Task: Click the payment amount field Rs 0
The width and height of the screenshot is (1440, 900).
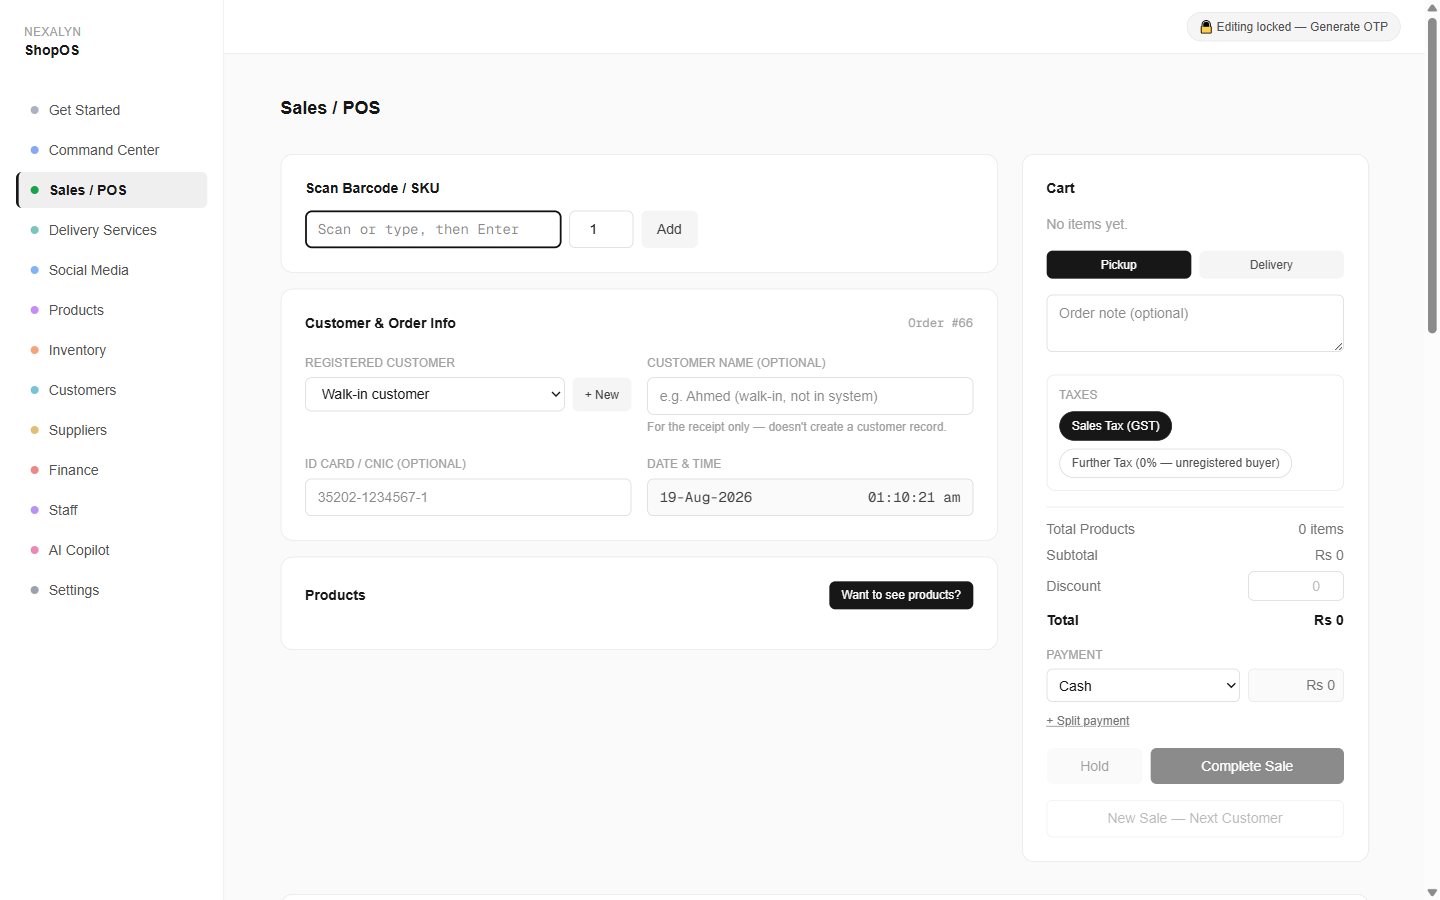Action: 1296,685
